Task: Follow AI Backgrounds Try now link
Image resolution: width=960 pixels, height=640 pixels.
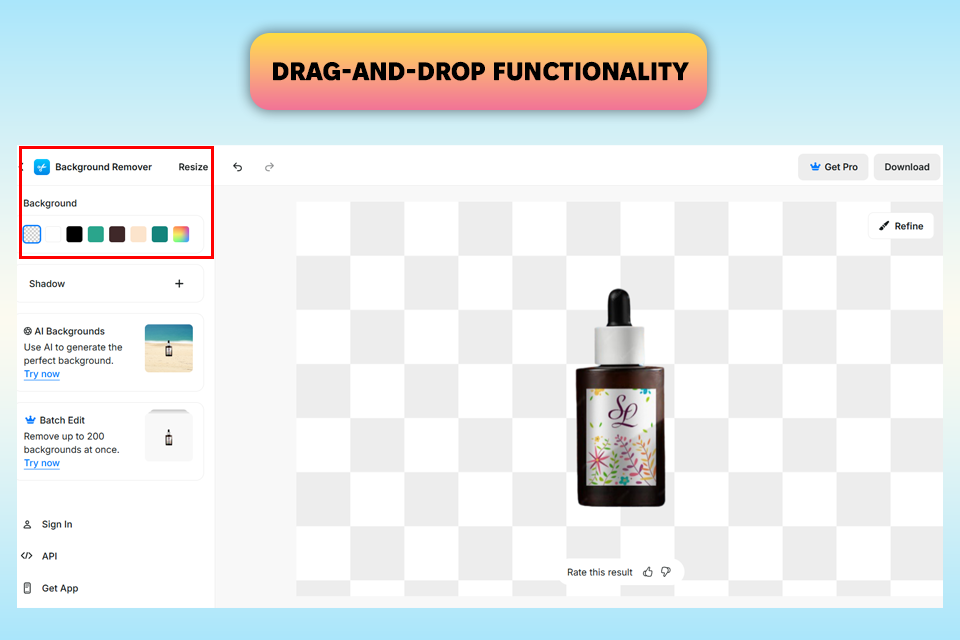Action: [x=42, y=374]
